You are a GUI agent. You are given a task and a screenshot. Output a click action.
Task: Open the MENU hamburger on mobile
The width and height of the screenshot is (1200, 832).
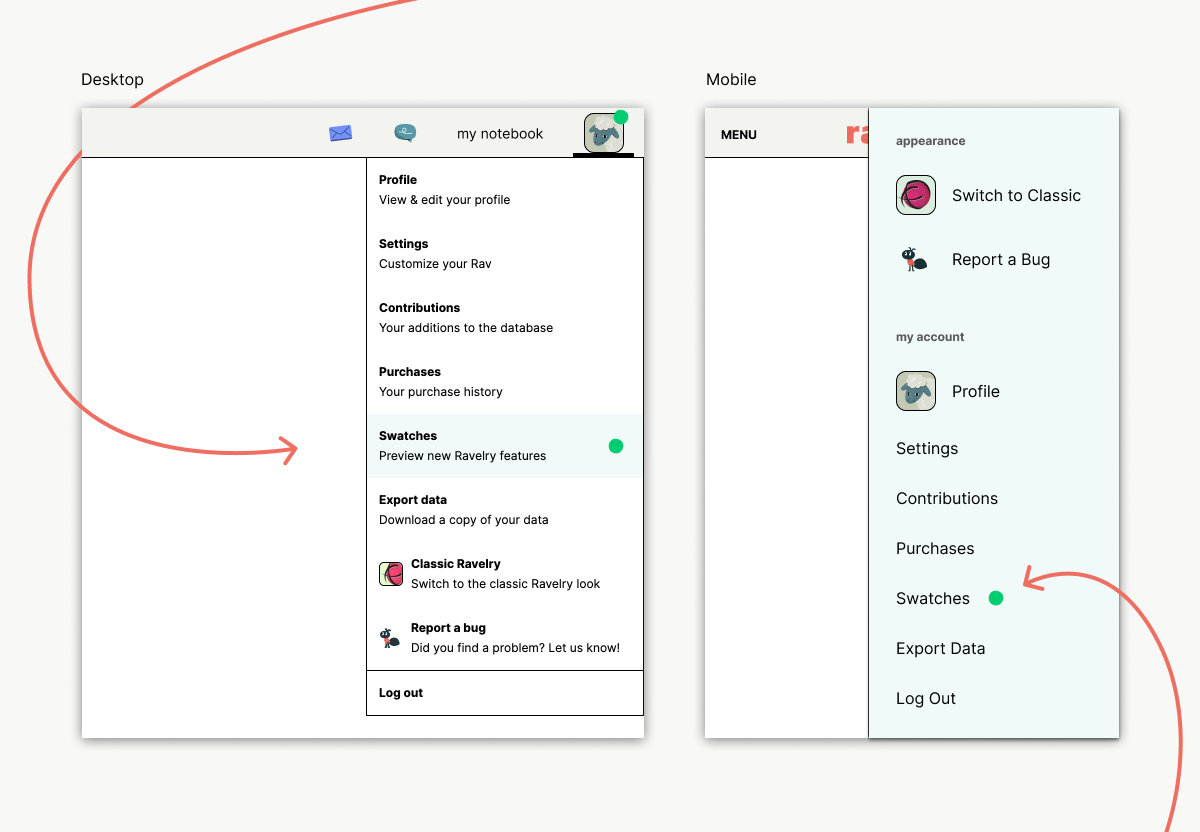[738, 134]
